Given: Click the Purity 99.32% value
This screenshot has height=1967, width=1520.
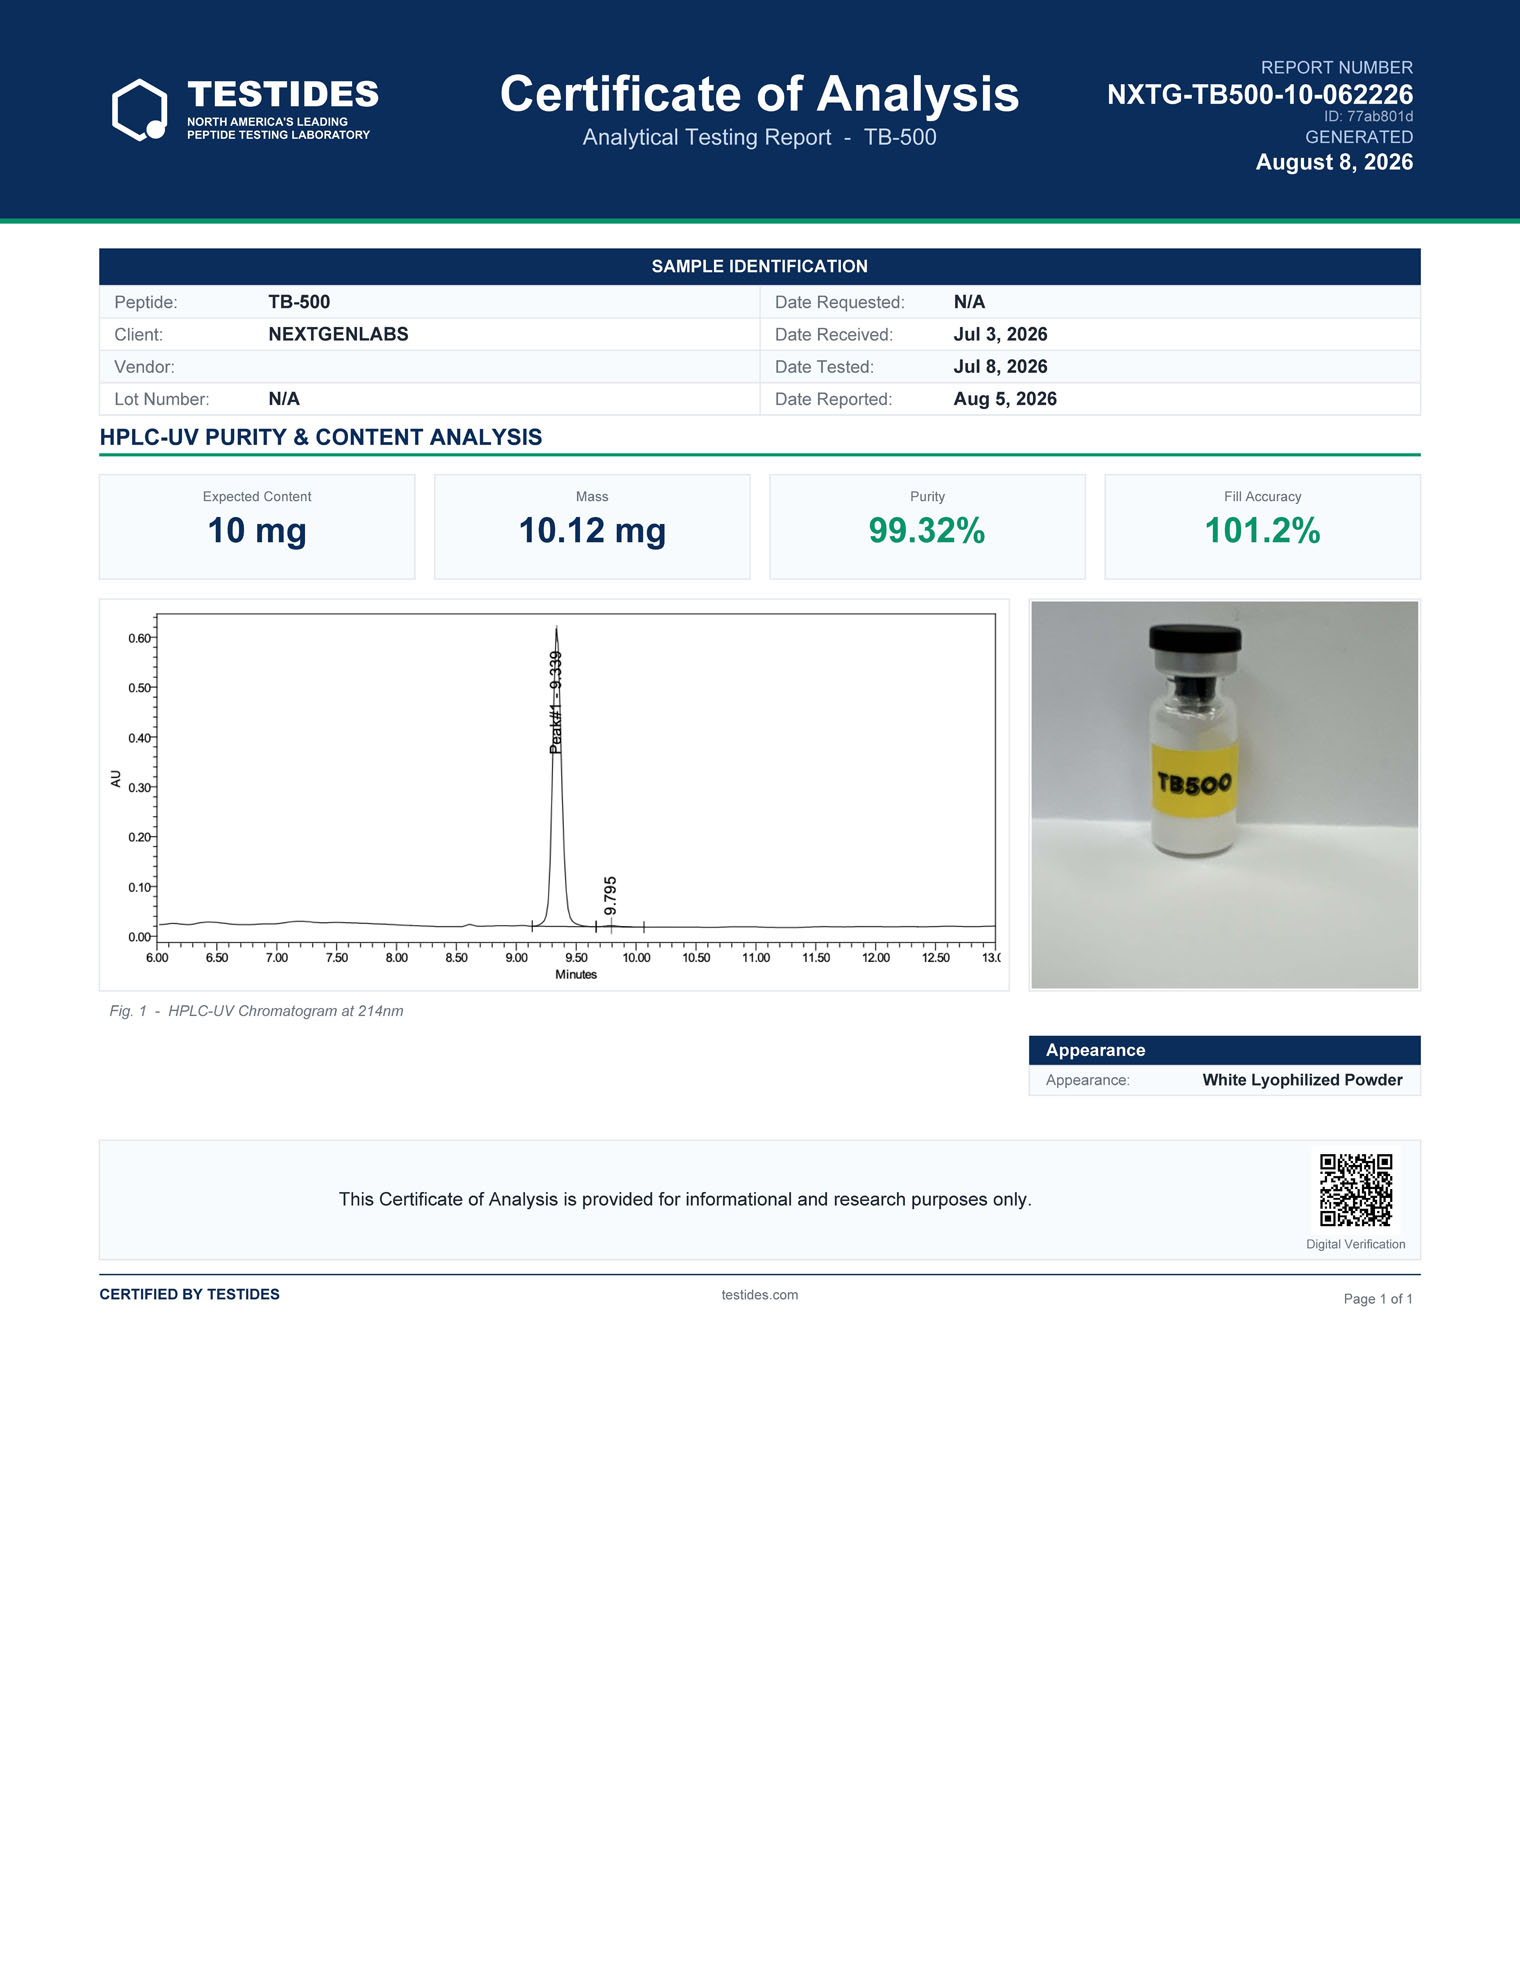Looking at the screenshot, I should pyautogui.click(x=927, y=531).
